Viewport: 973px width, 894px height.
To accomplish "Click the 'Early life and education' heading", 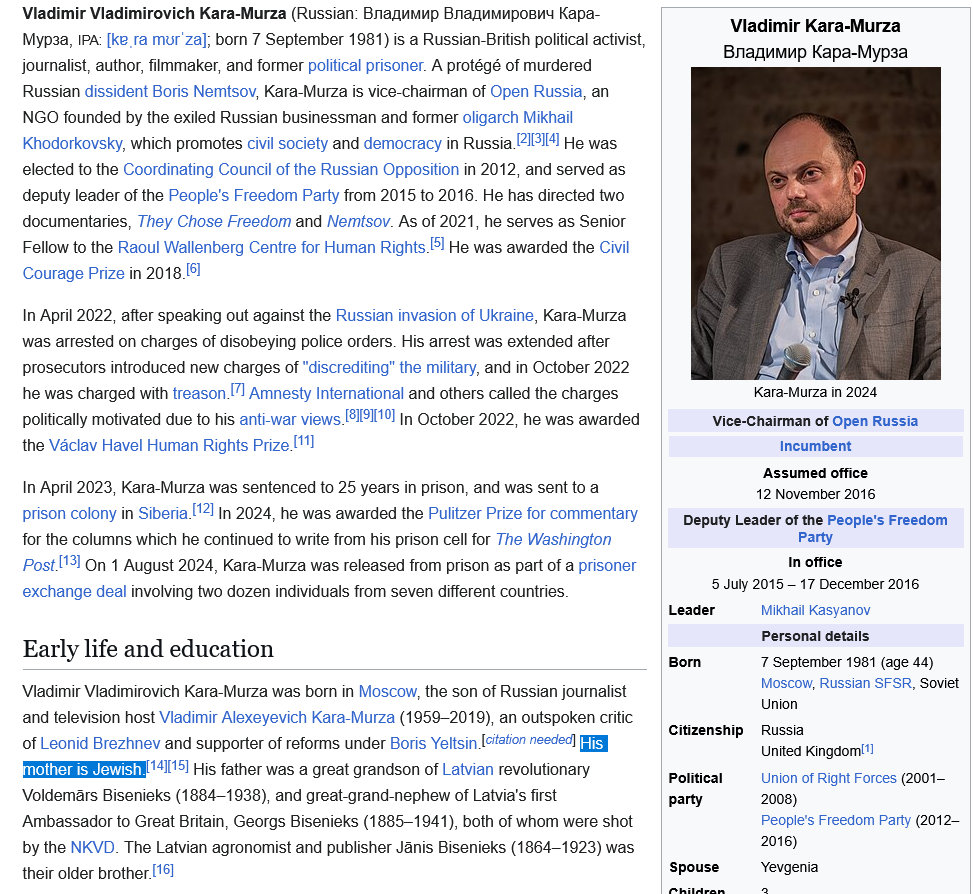I will 148,650.
